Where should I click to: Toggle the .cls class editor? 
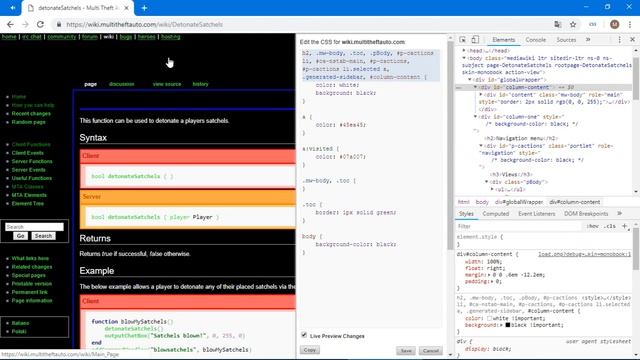click(610, 226)
